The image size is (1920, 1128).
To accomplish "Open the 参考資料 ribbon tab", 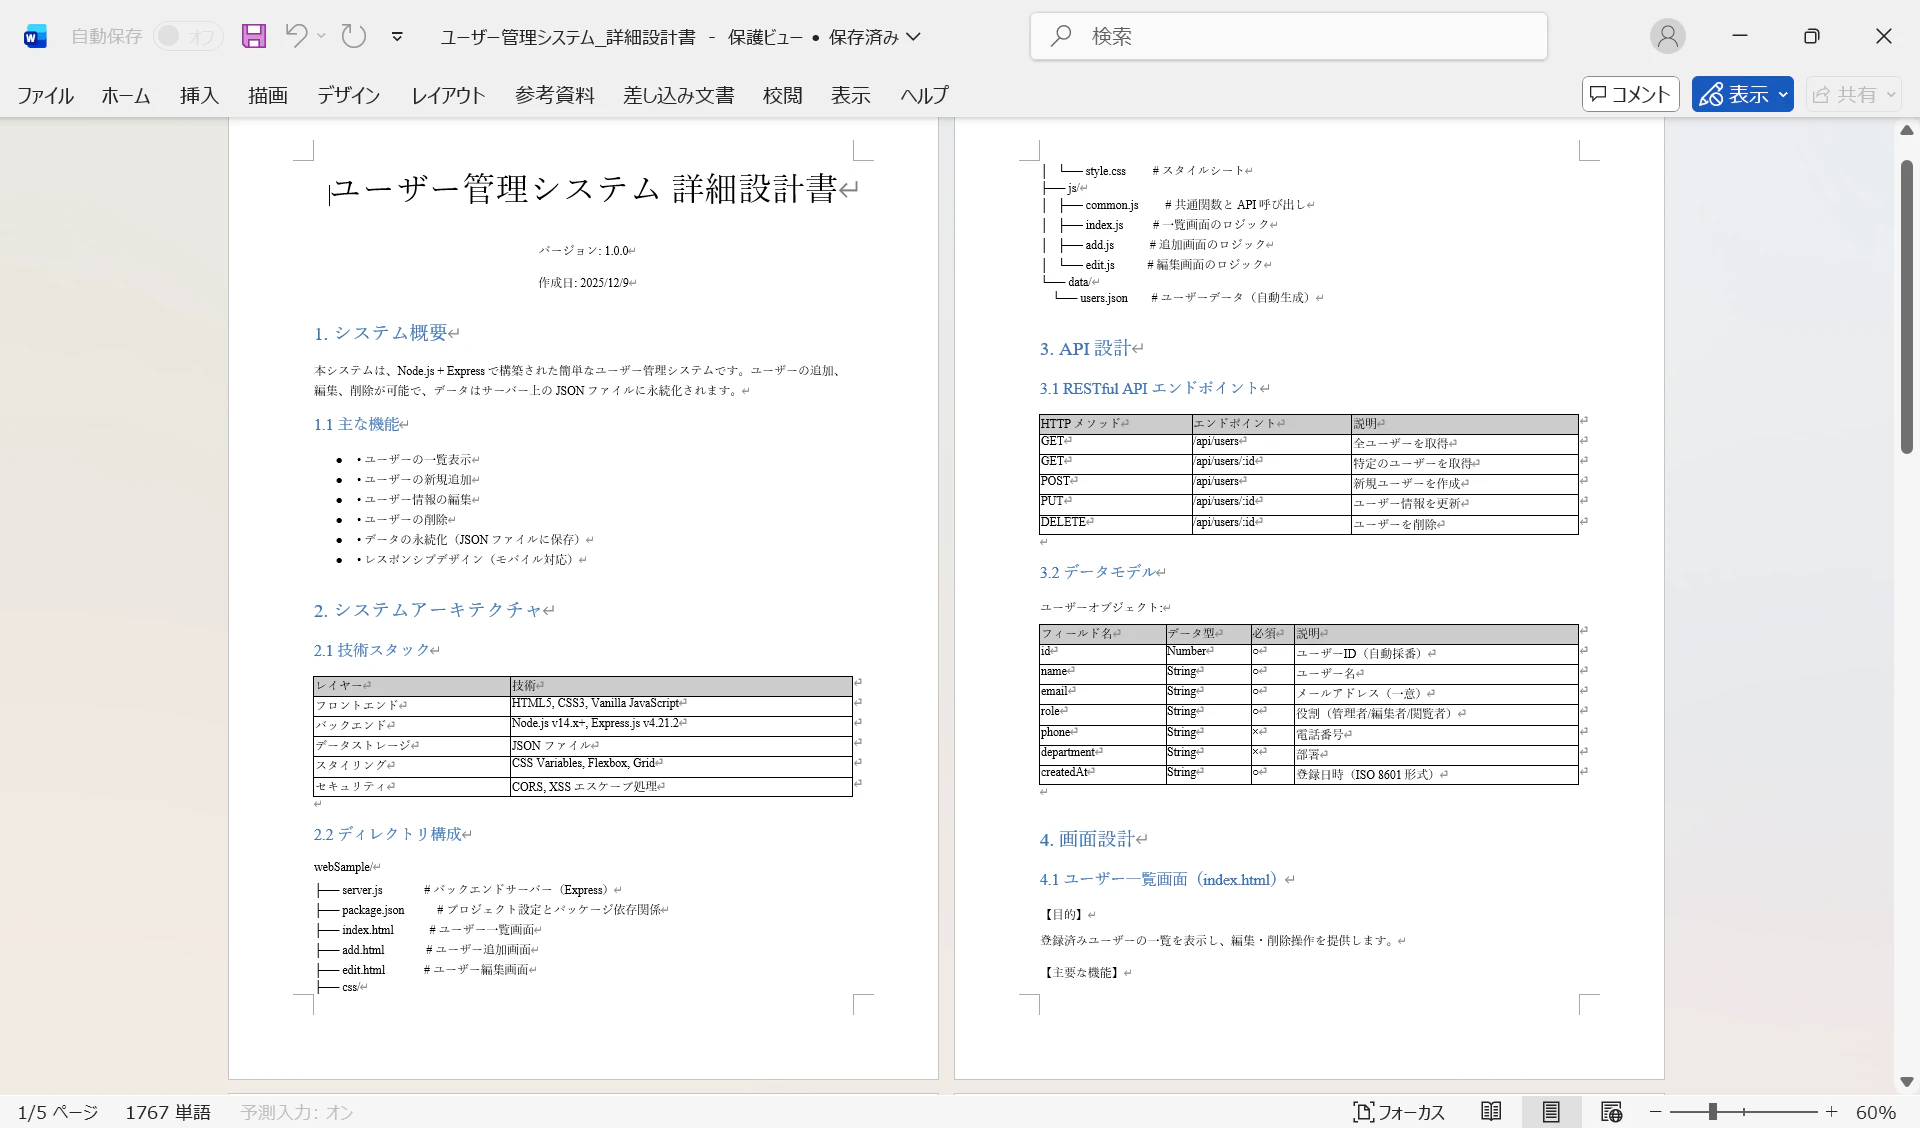I will pos(554,95).
